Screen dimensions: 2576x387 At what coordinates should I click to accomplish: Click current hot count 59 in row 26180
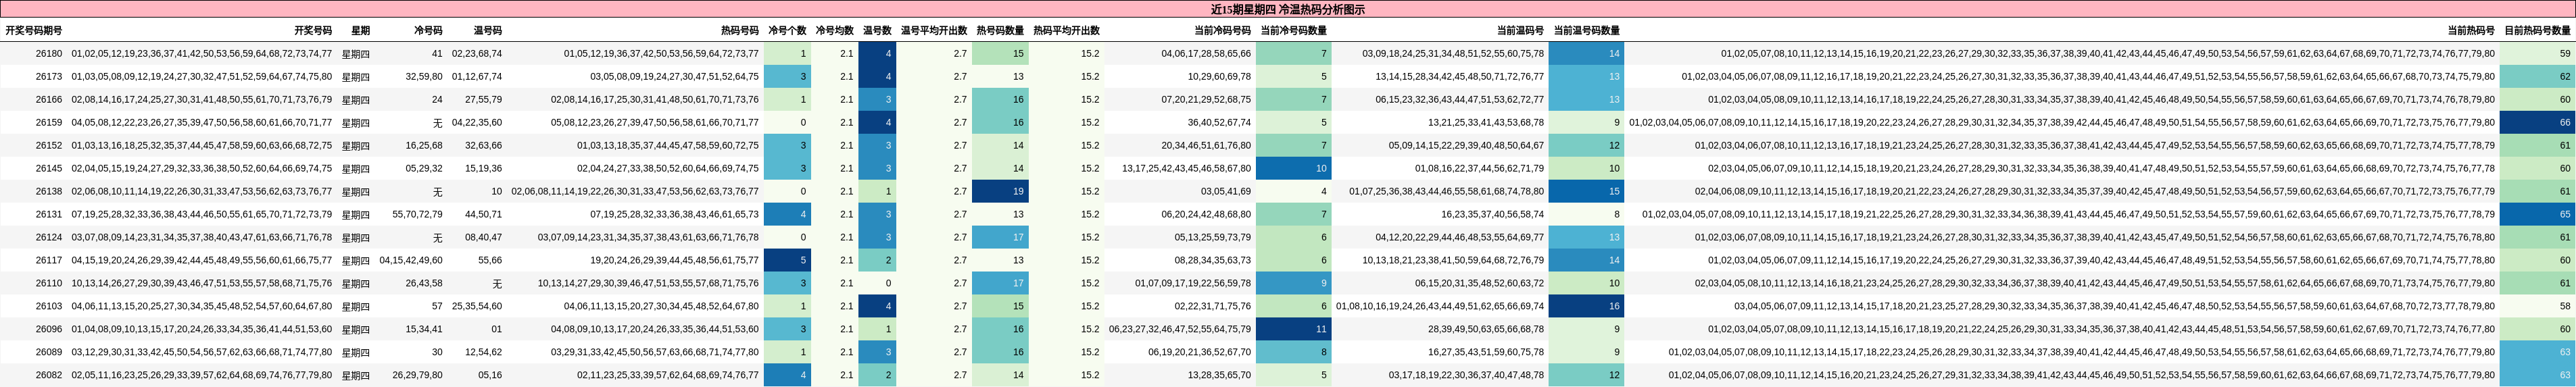click(x=2537, y=54)
